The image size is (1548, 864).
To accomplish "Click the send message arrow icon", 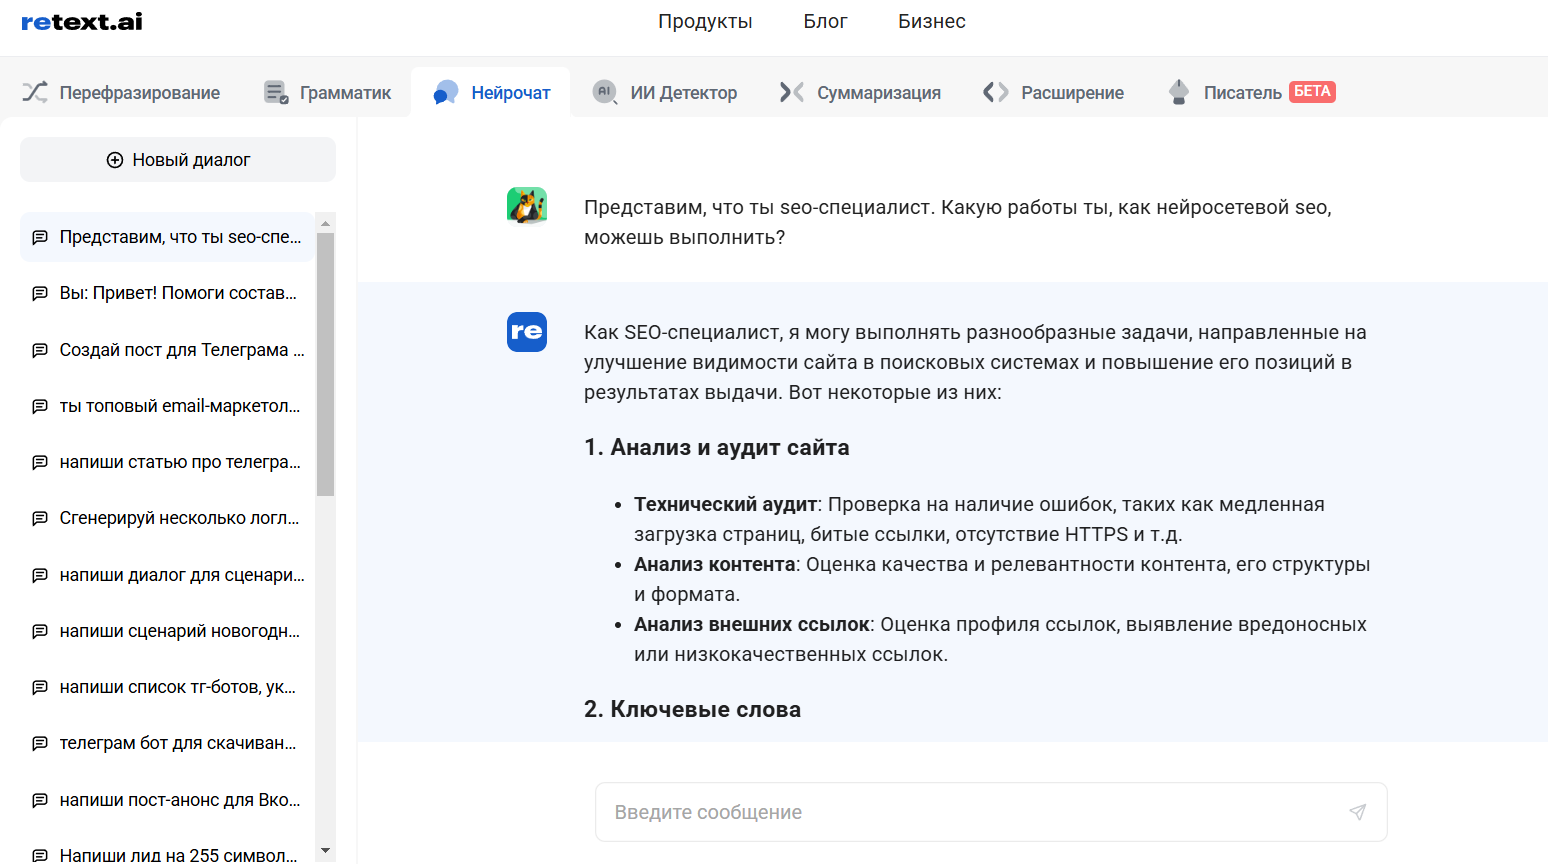I will (x=1357, y=812).
